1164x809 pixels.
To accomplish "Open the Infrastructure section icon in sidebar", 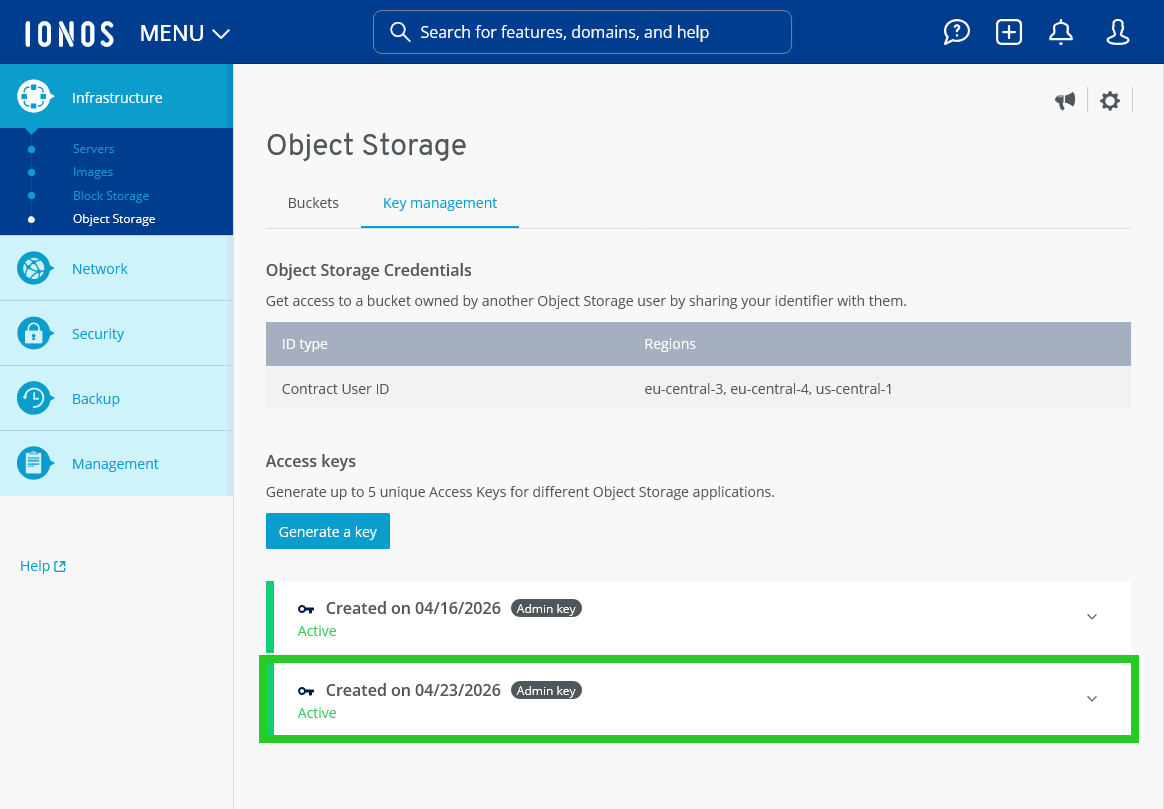I will 34,96.
